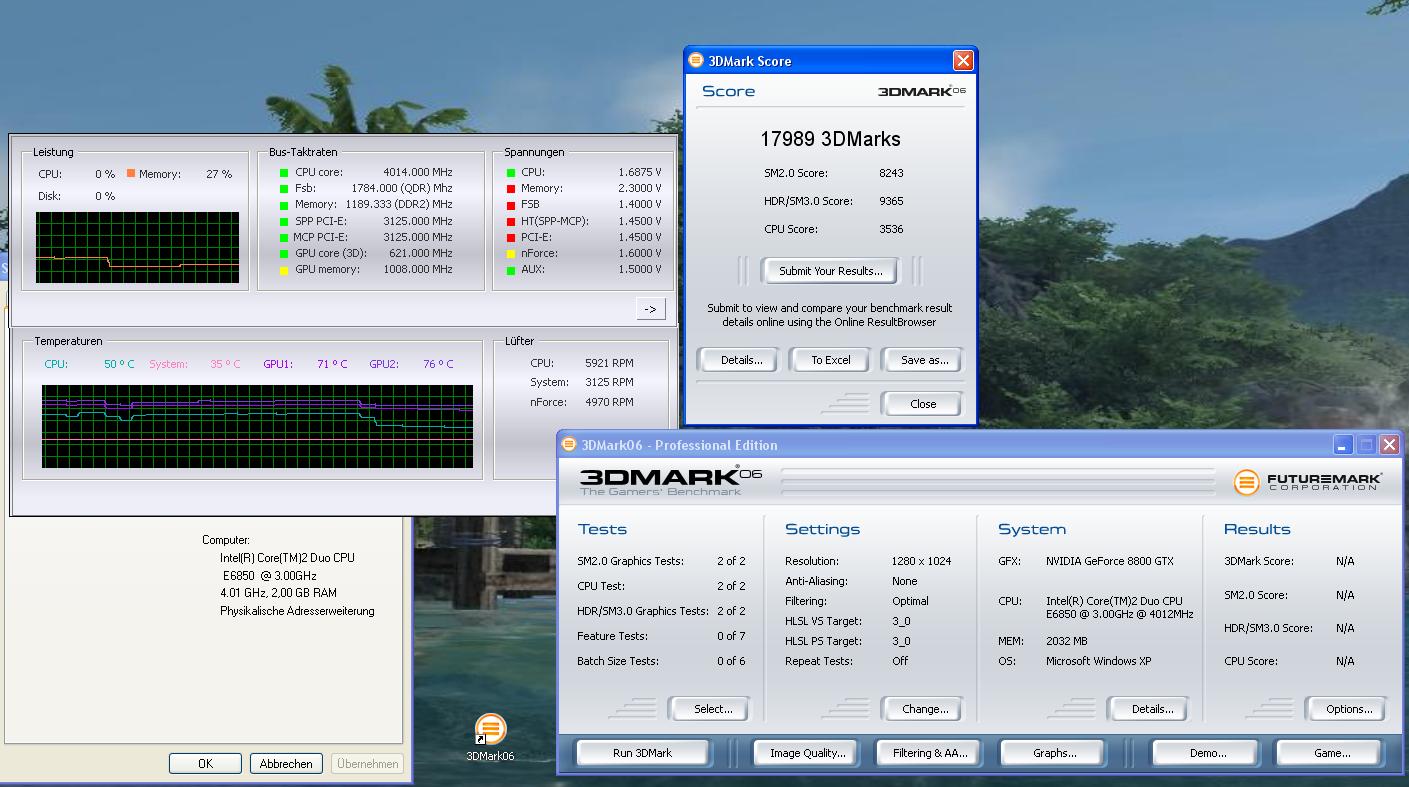The width and height of the screenshot is (1409, 787).
Task: Open Image Quality tool
Action: 807,753
